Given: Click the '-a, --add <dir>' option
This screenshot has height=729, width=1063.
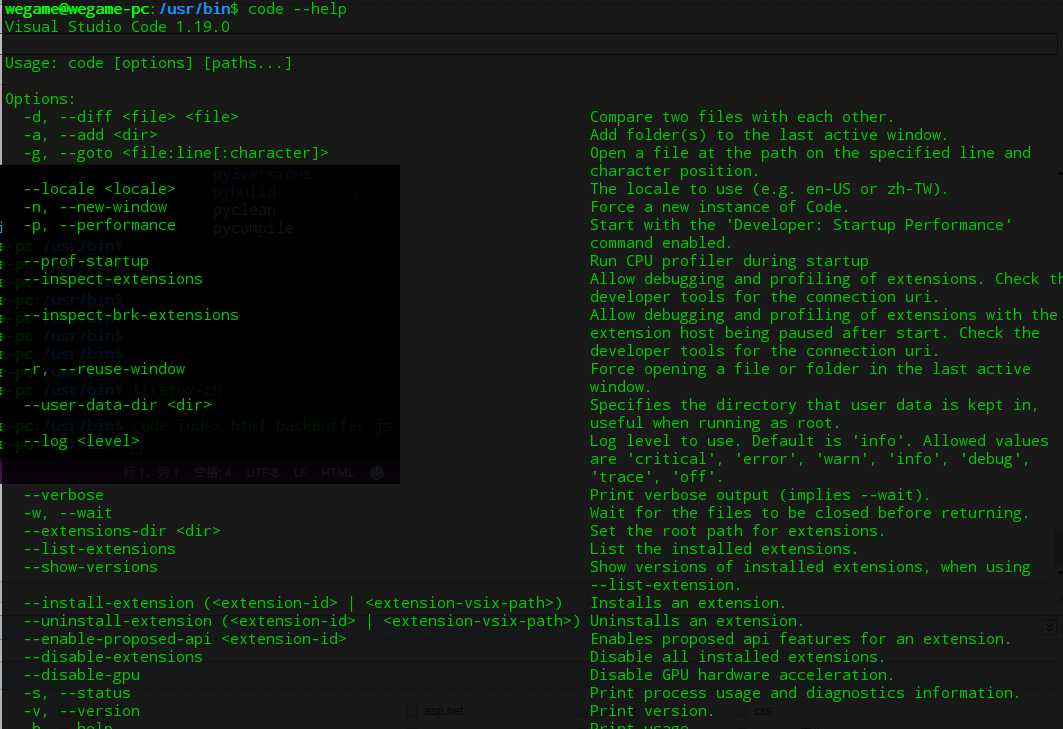Looking at the screenshot, I should coord(90,135).
